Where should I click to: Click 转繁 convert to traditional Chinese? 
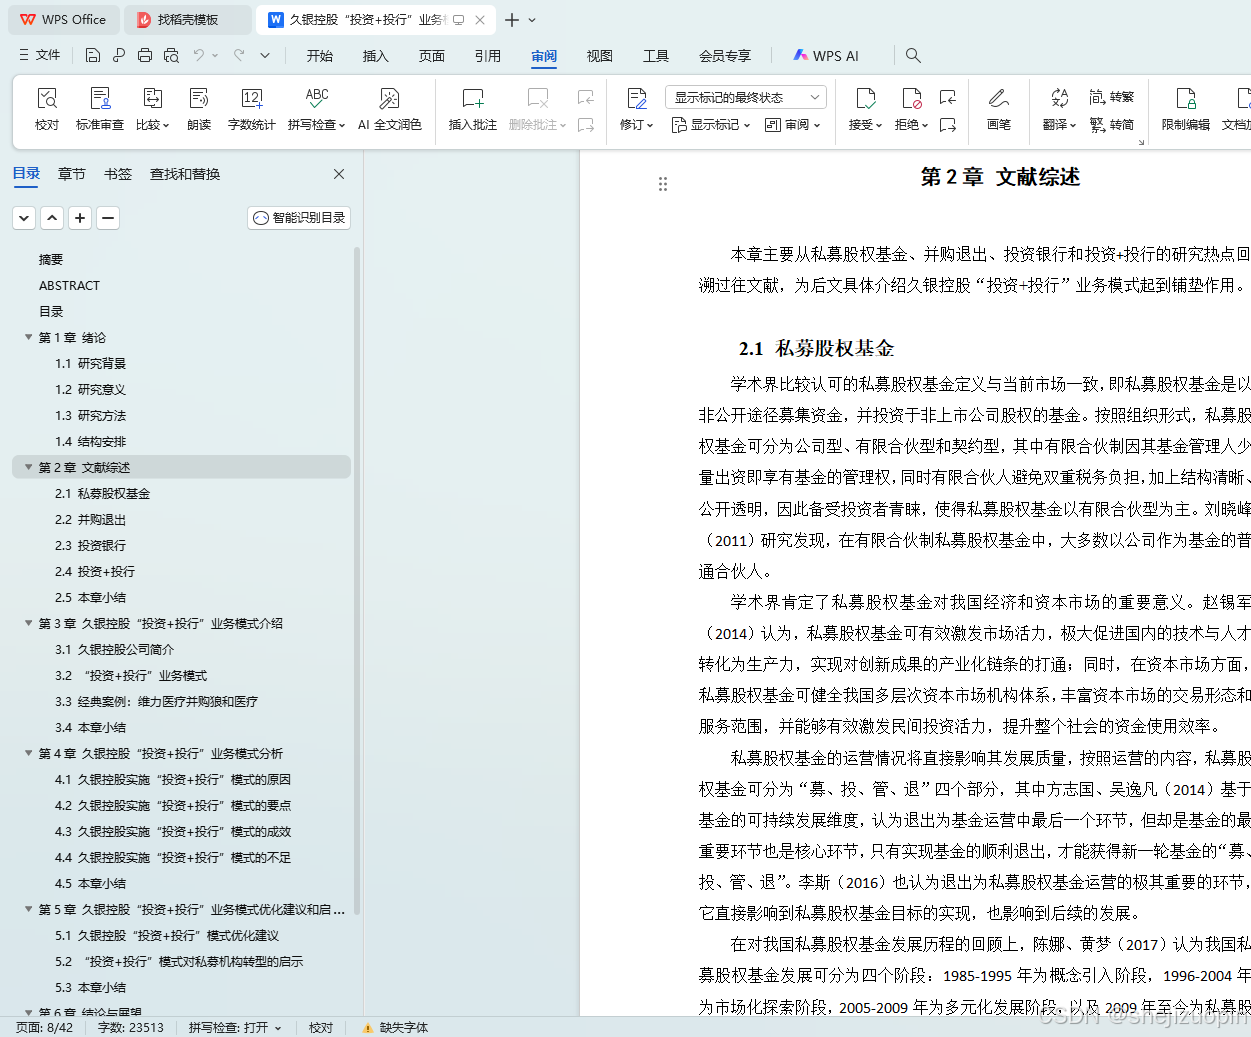(1112, 97)
